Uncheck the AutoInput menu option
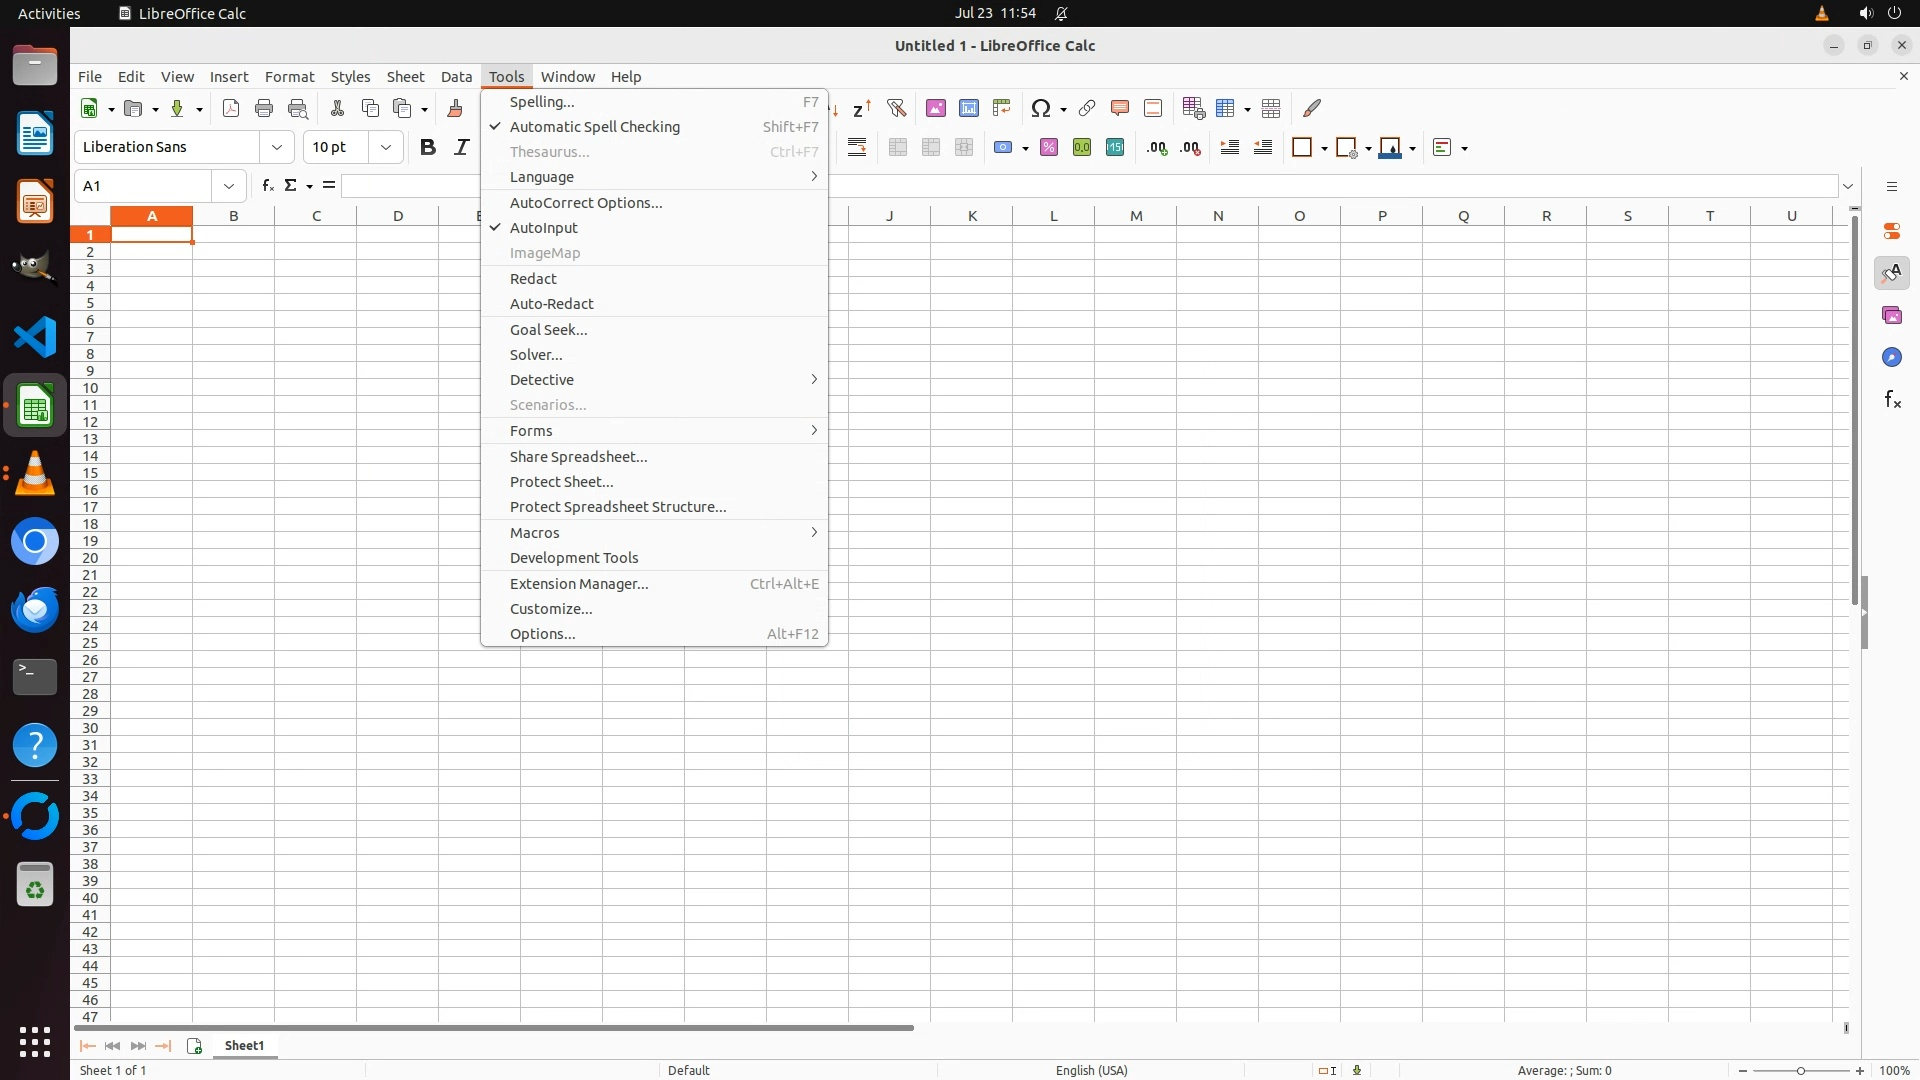This screenshot has width=1920, height=1080. (544, 228)
